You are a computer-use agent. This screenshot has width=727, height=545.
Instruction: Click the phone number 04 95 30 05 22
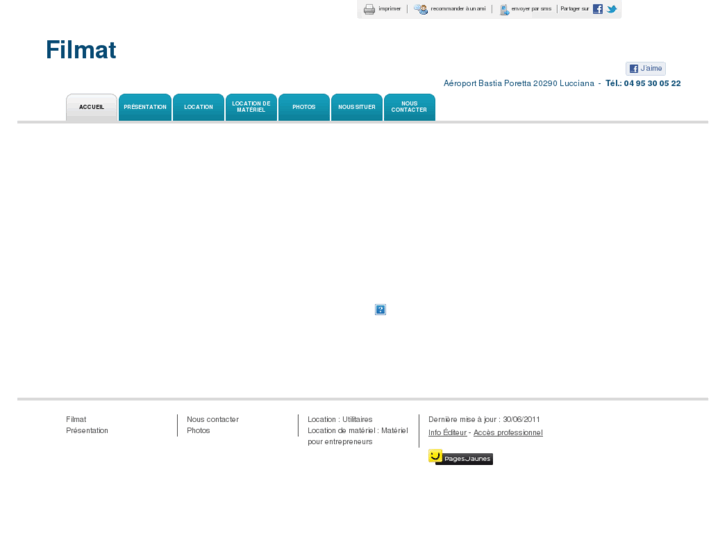(652, 83)
